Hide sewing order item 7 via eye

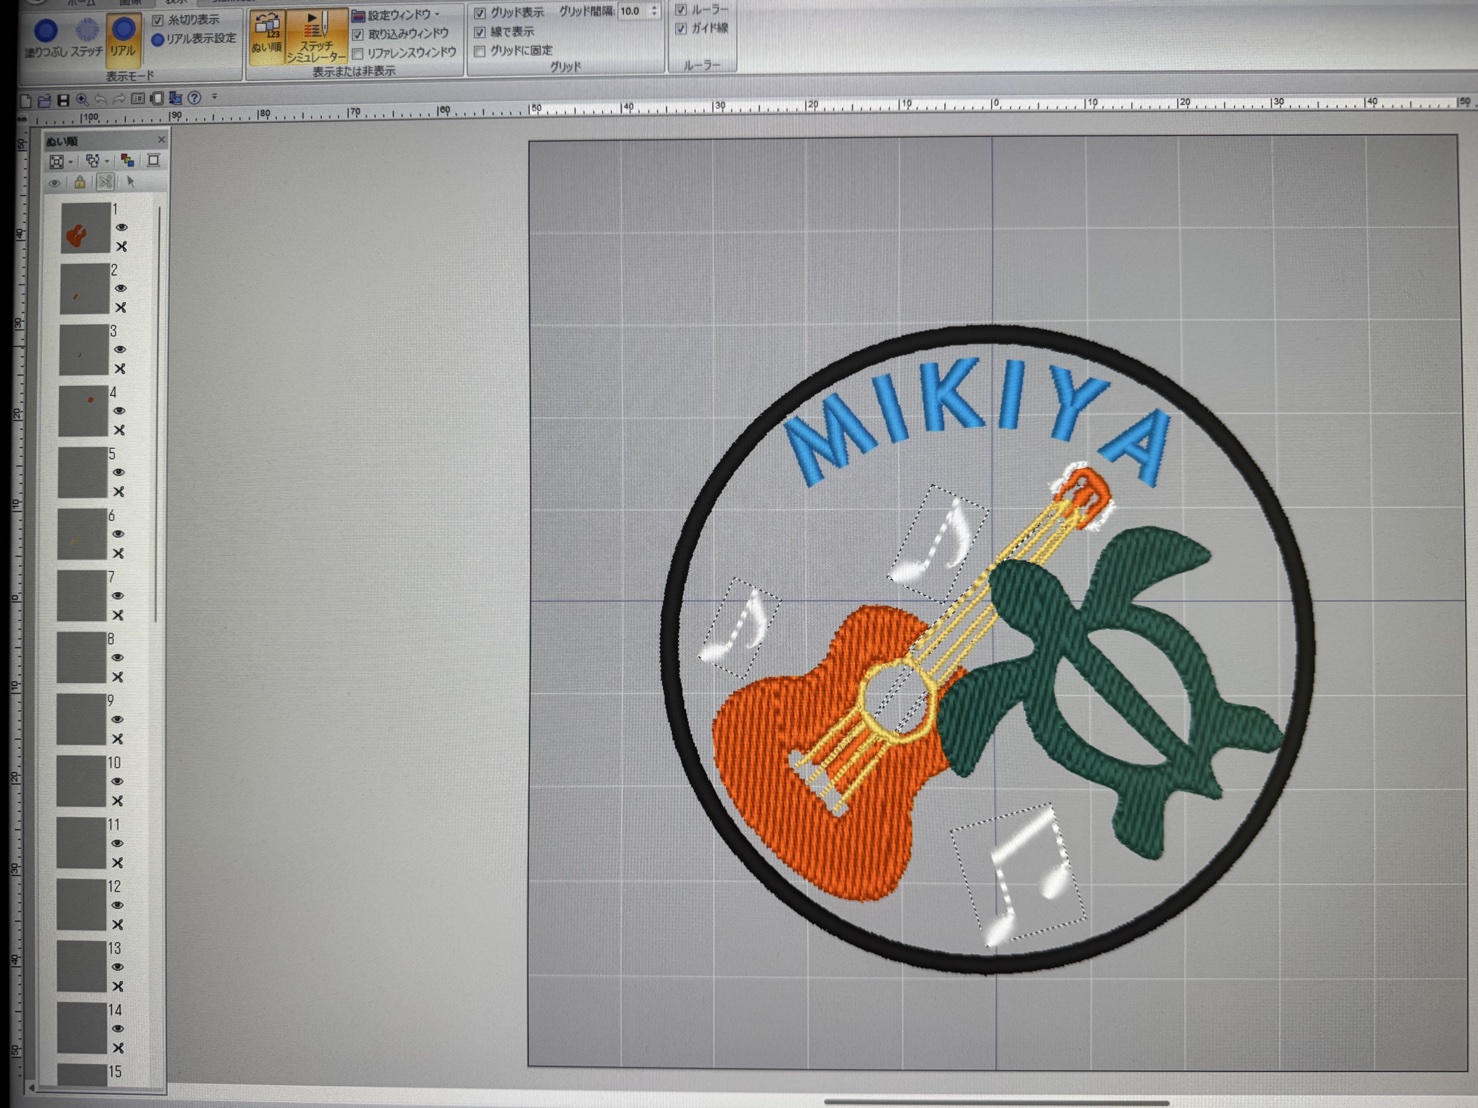(118, 596)
